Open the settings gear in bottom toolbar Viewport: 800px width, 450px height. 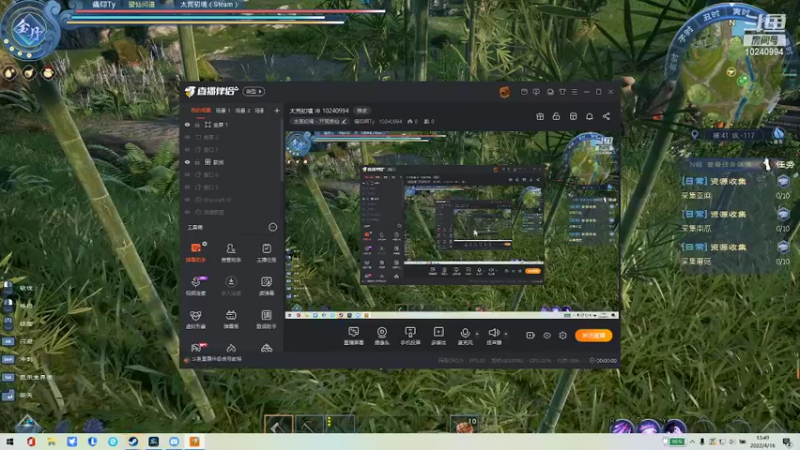tap(563, 335)
